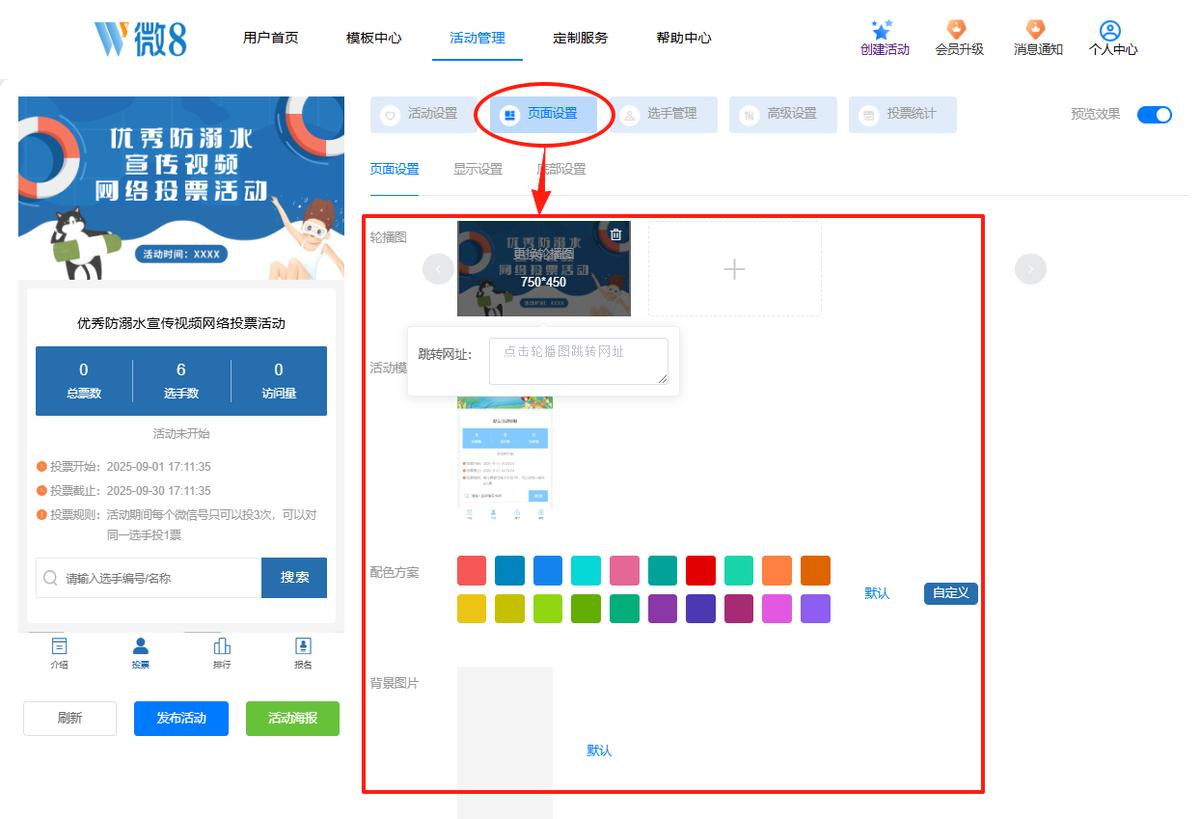Go to 模板中心

[374, 38]
